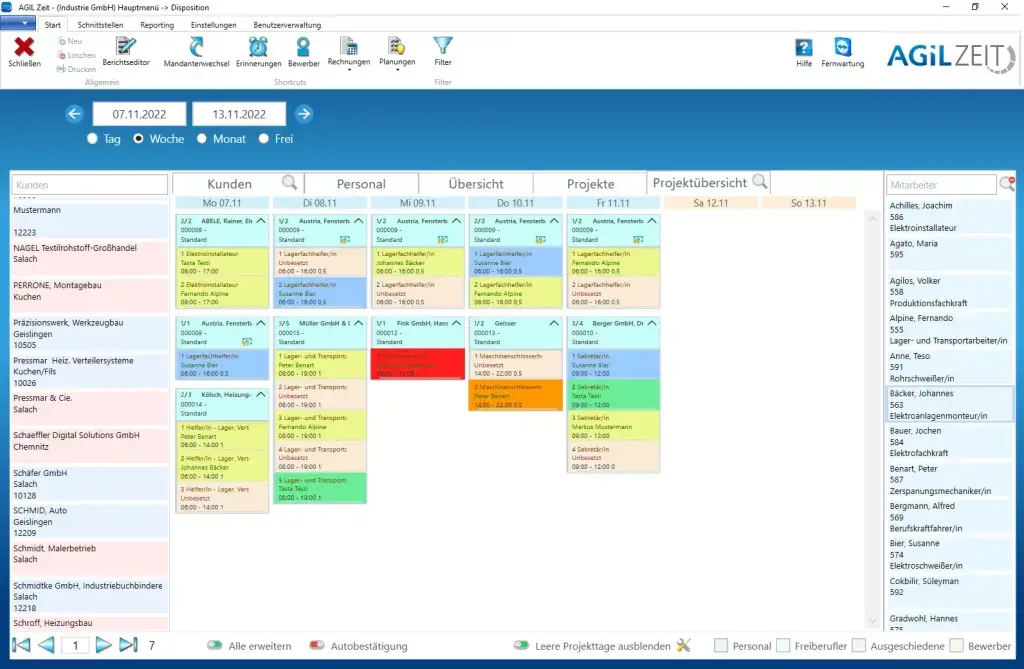Check the Personal checkbox
The image size is (1024, 669).
721,645
